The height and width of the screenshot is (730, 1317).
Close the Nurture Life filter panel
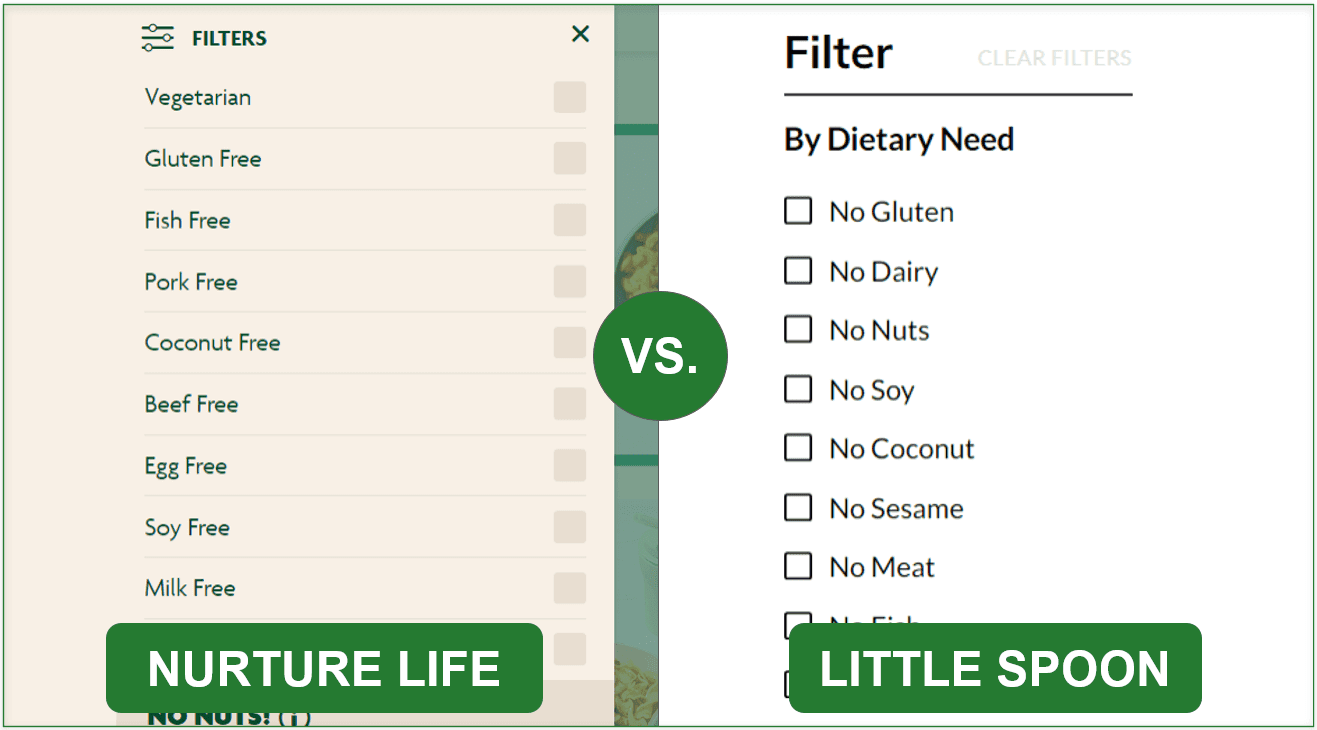click(x=580, y=33)
